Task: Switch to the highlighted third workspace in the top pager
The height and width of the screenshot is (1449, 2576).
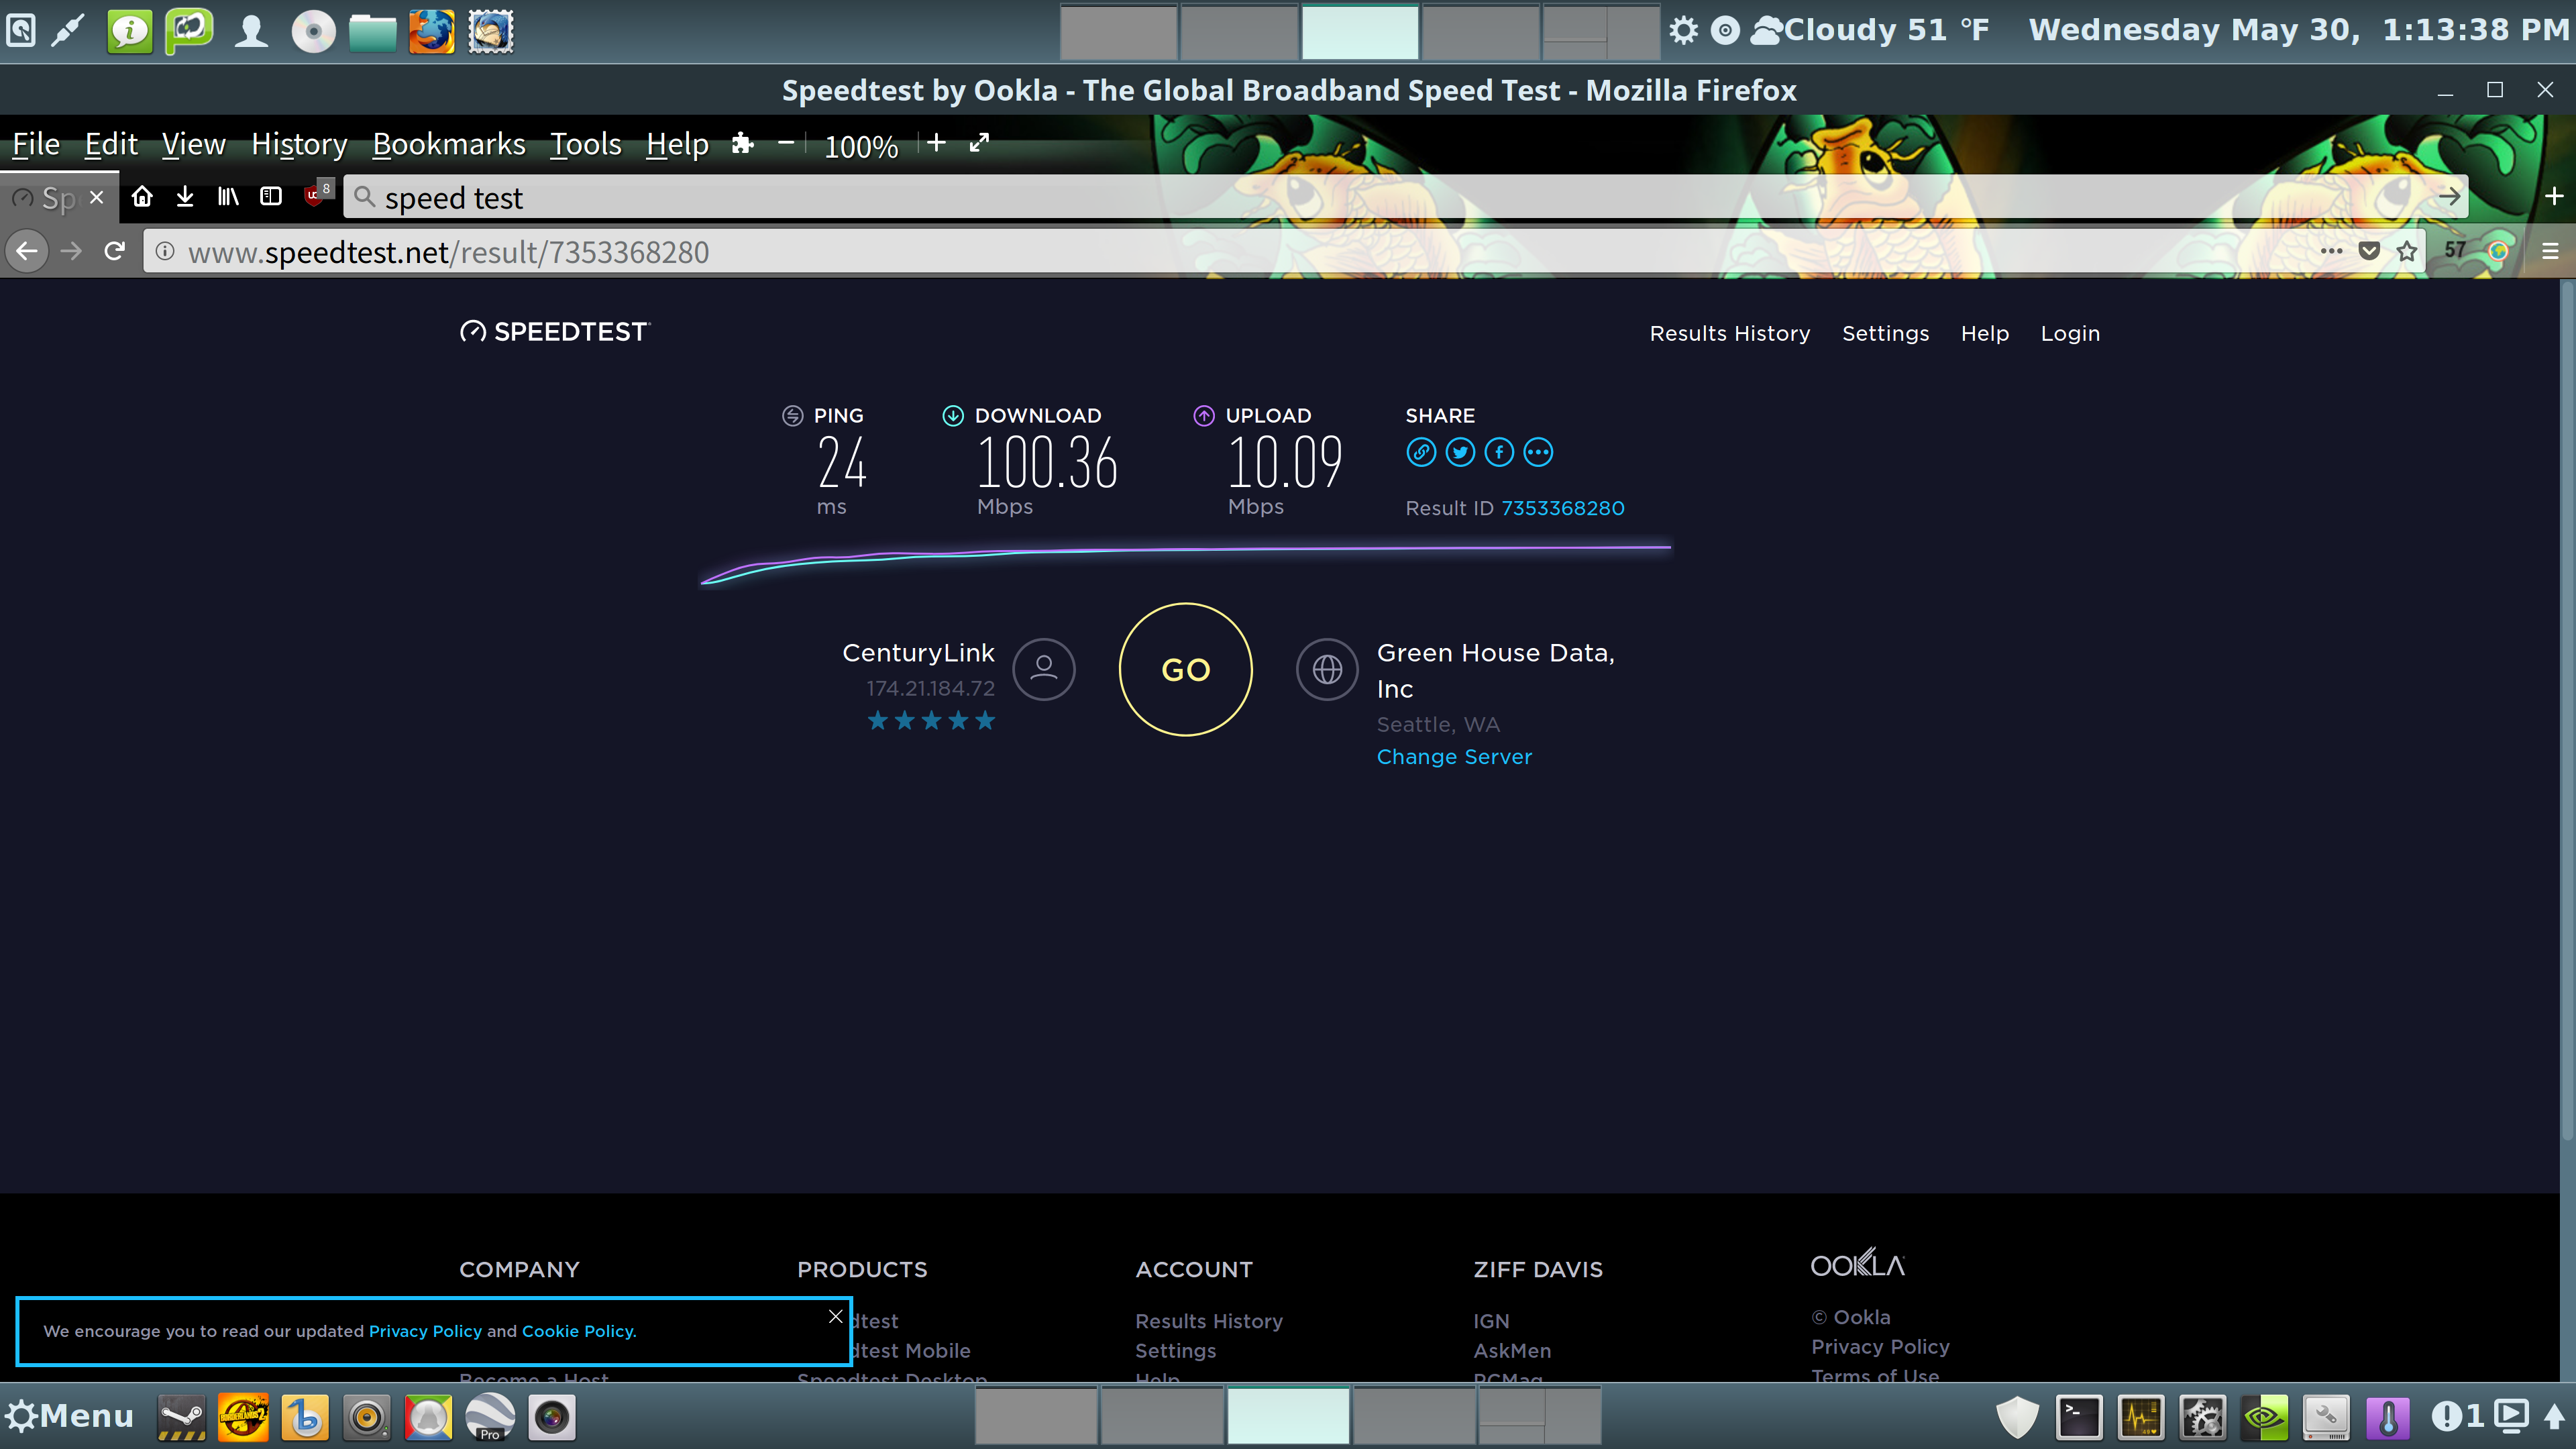Action: [x=1359, y=32]
